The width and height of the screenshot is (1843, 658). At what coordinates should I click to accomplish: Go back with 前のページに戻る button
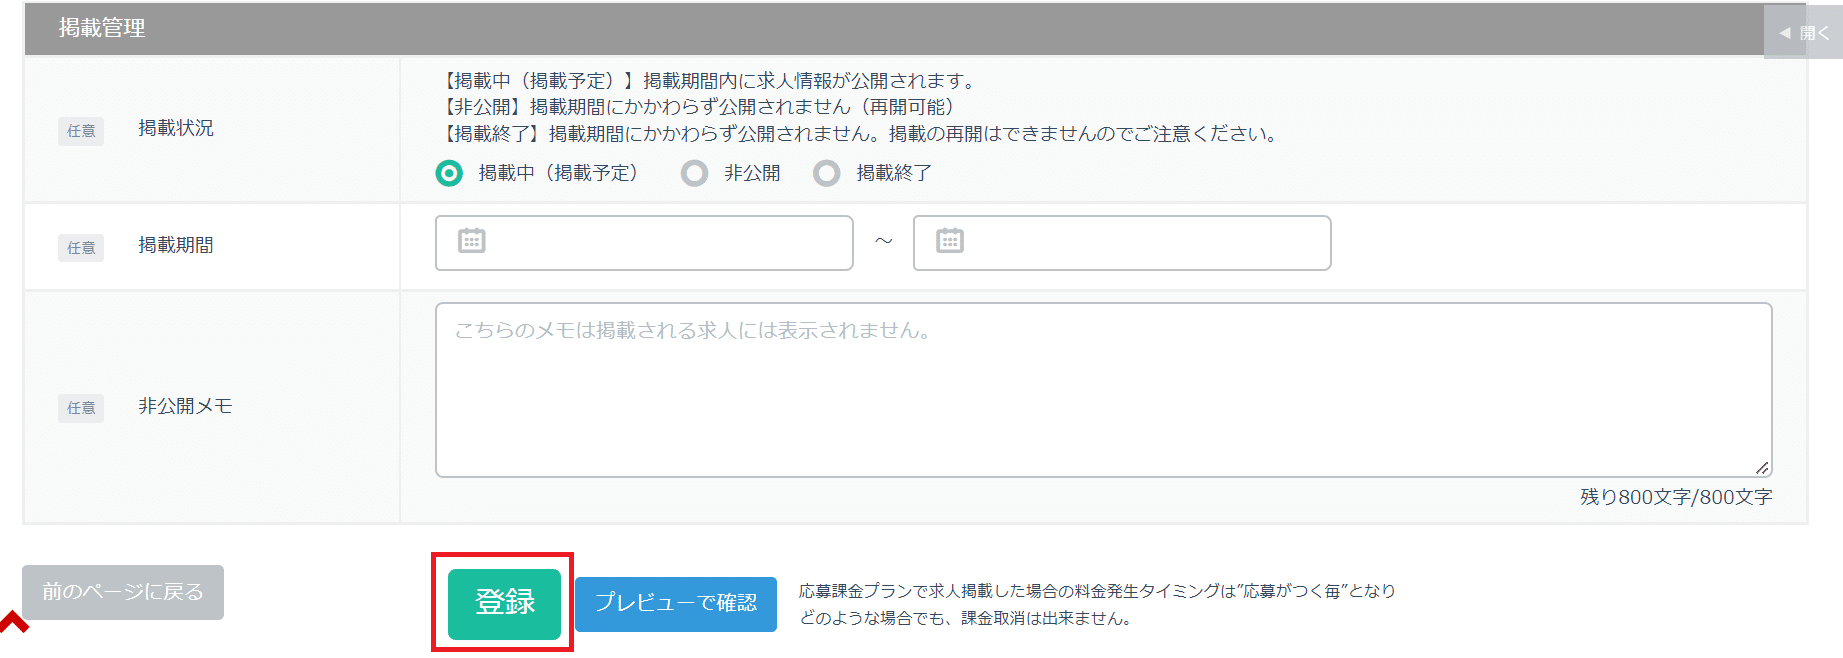pyautogui.click(x=123, y=592)
